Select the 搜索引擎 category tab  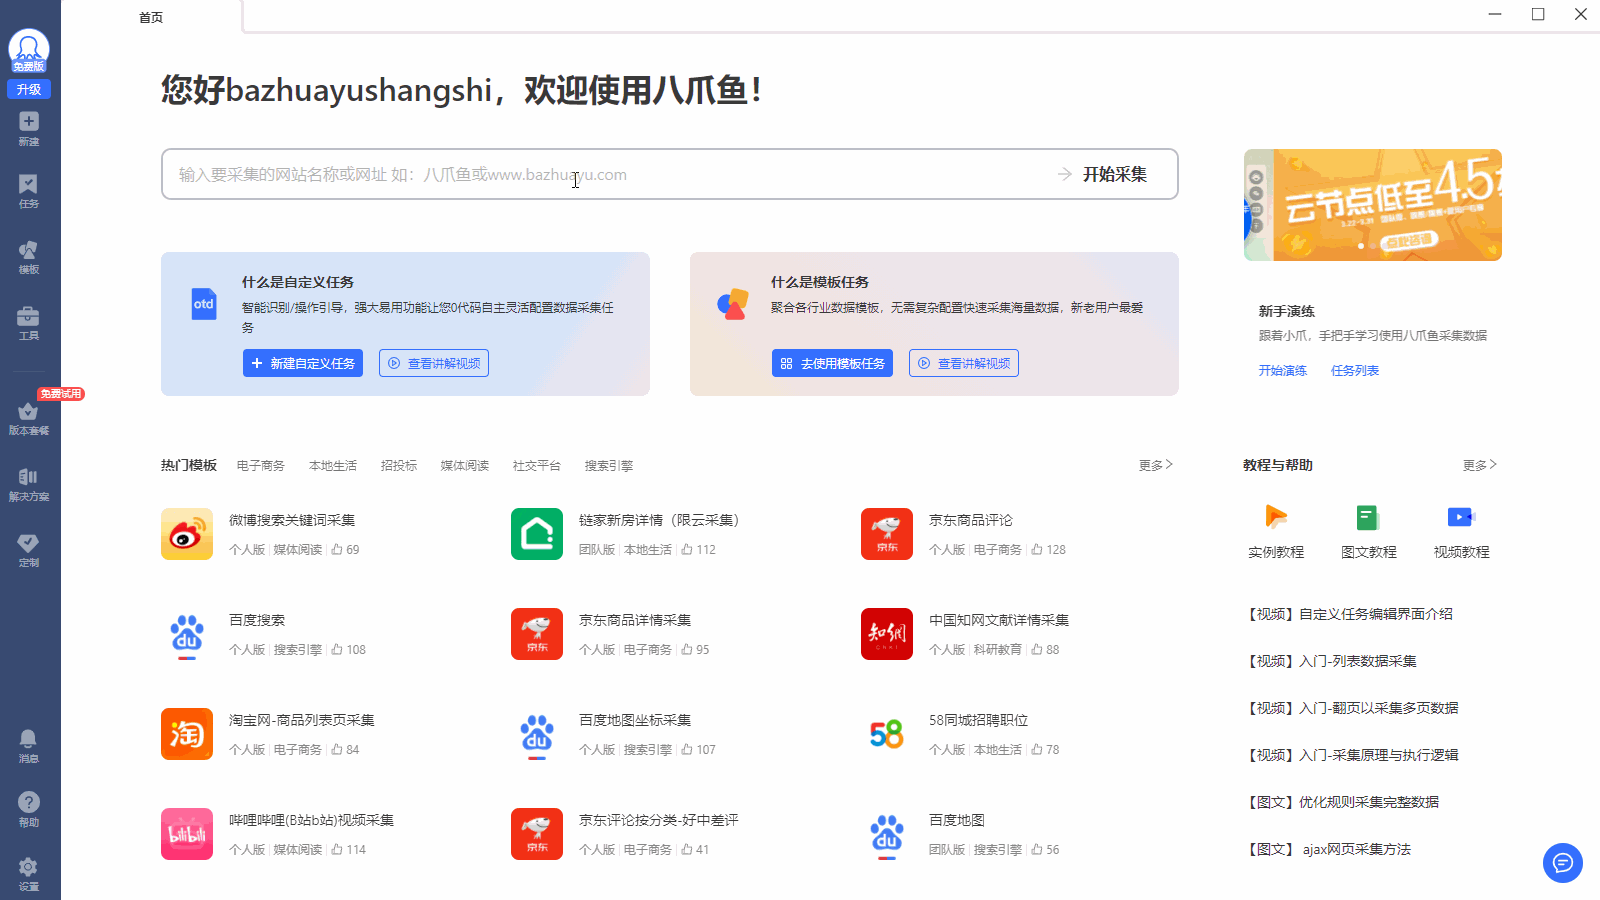(609, 465)
